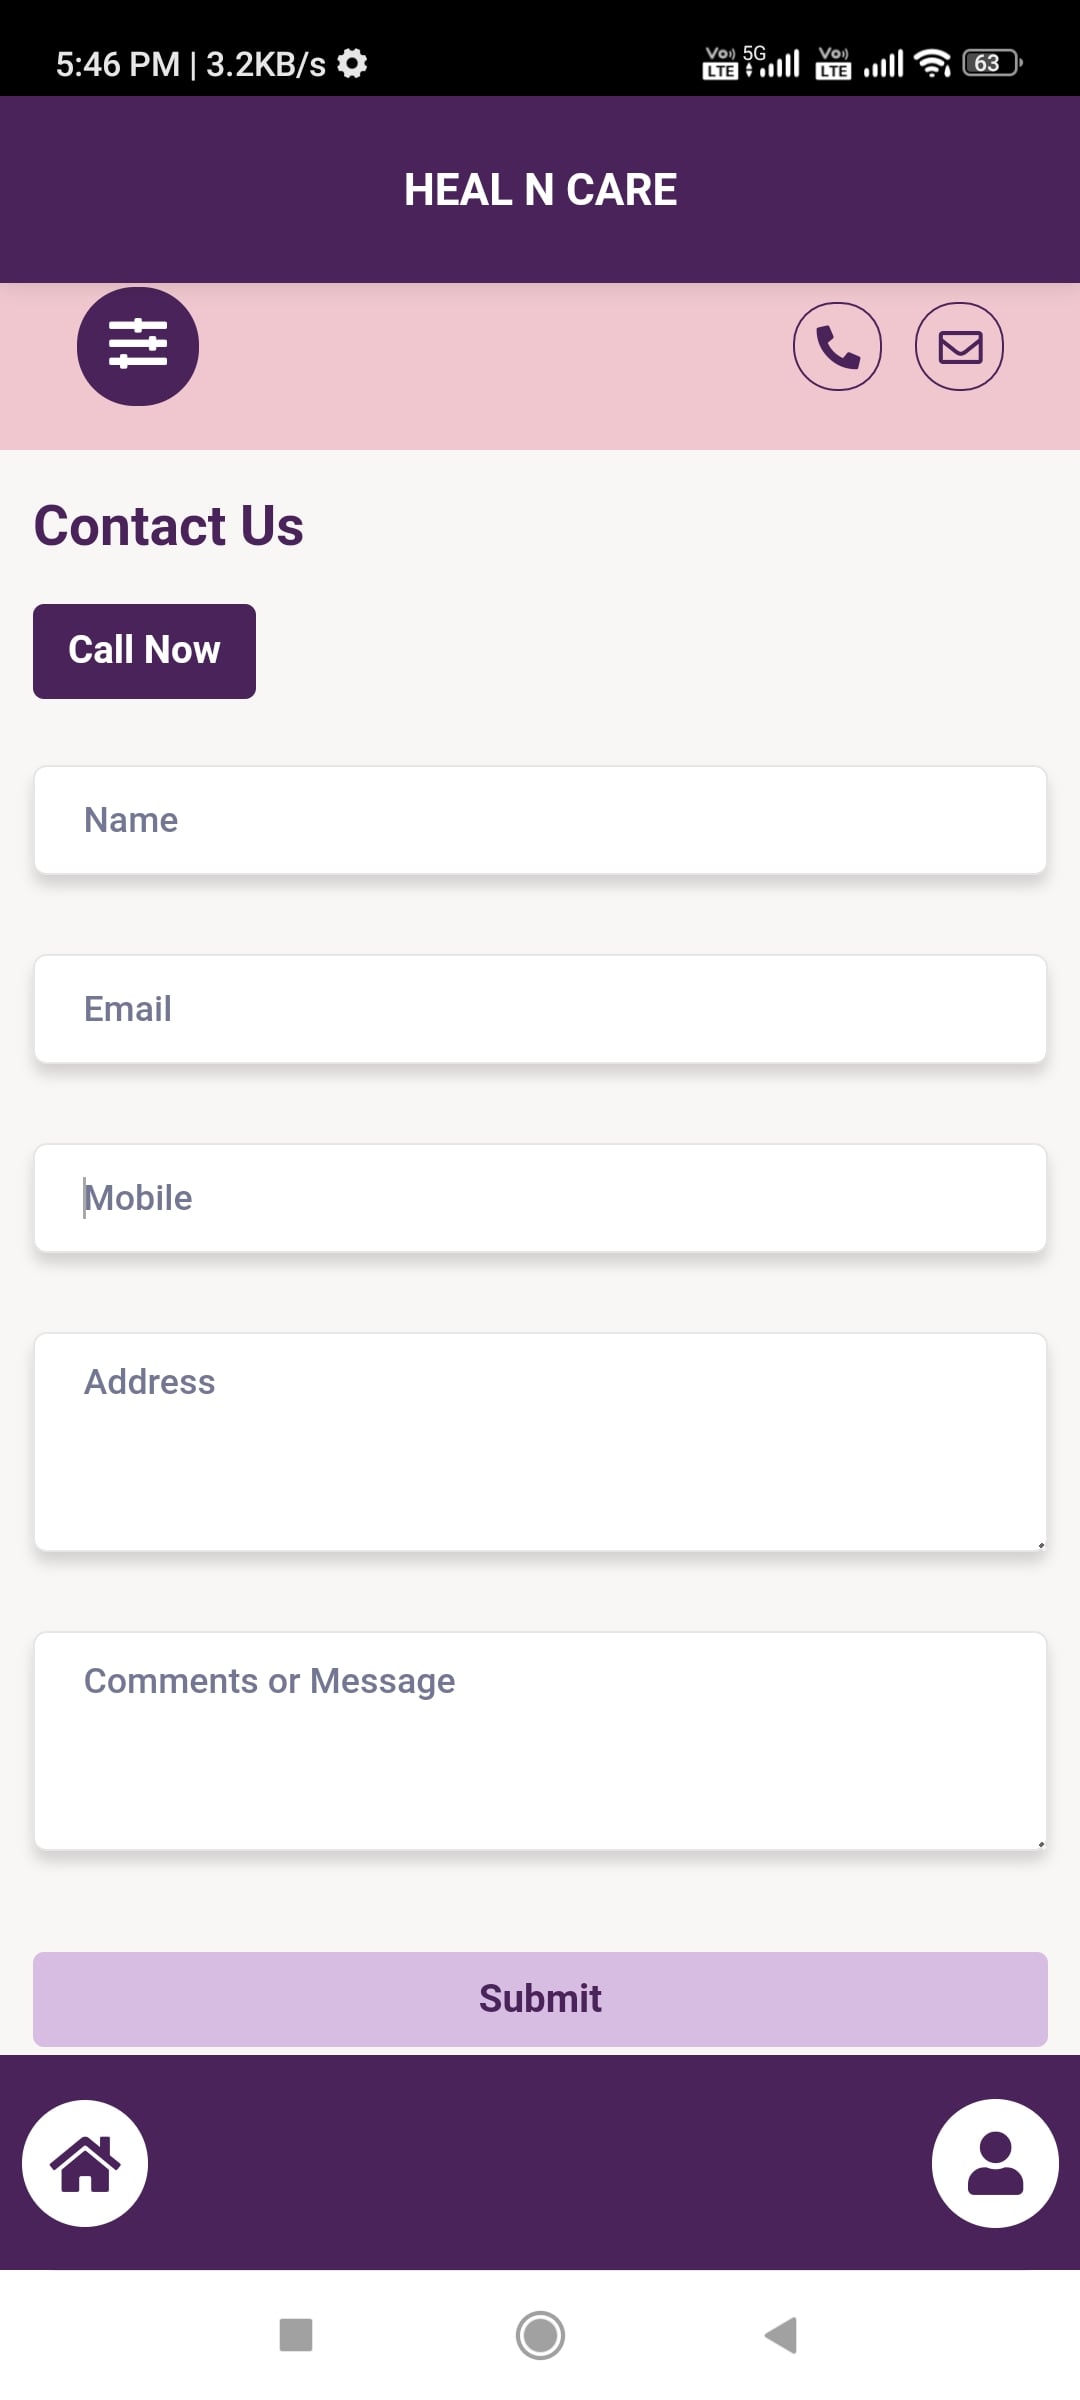Click the Comments or Message box
1080x2400 pixels.
pyautogui.click(x=540, y=1741)
